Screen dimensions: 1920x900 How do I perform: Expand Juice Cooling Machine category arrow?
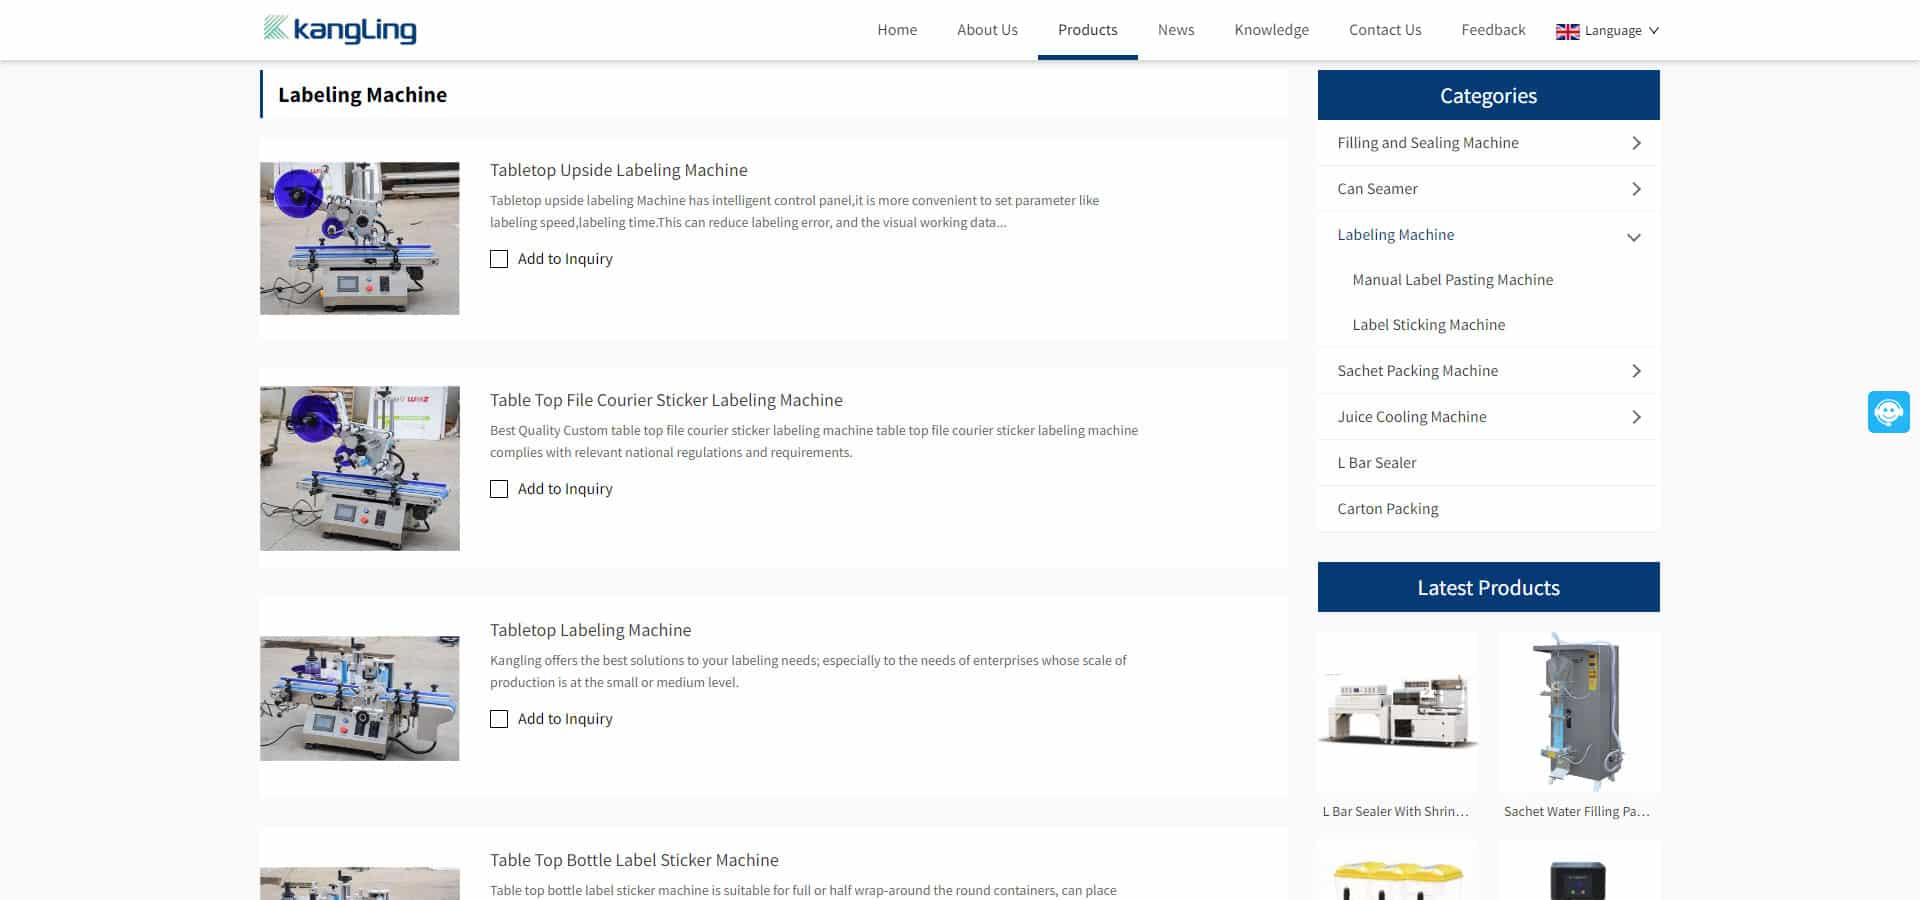point(1636,417)
